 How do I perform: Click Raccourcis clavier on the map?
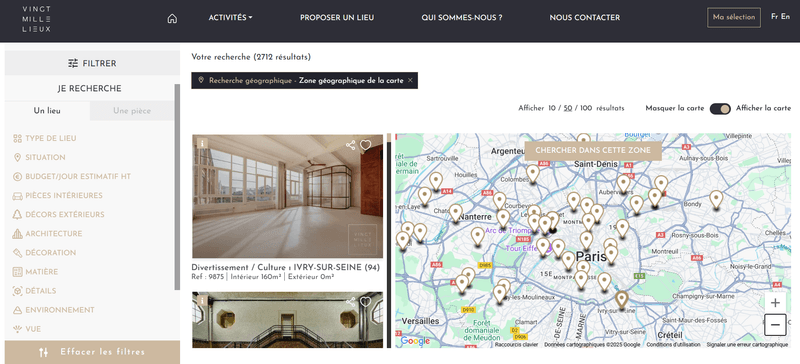(516, 345)
